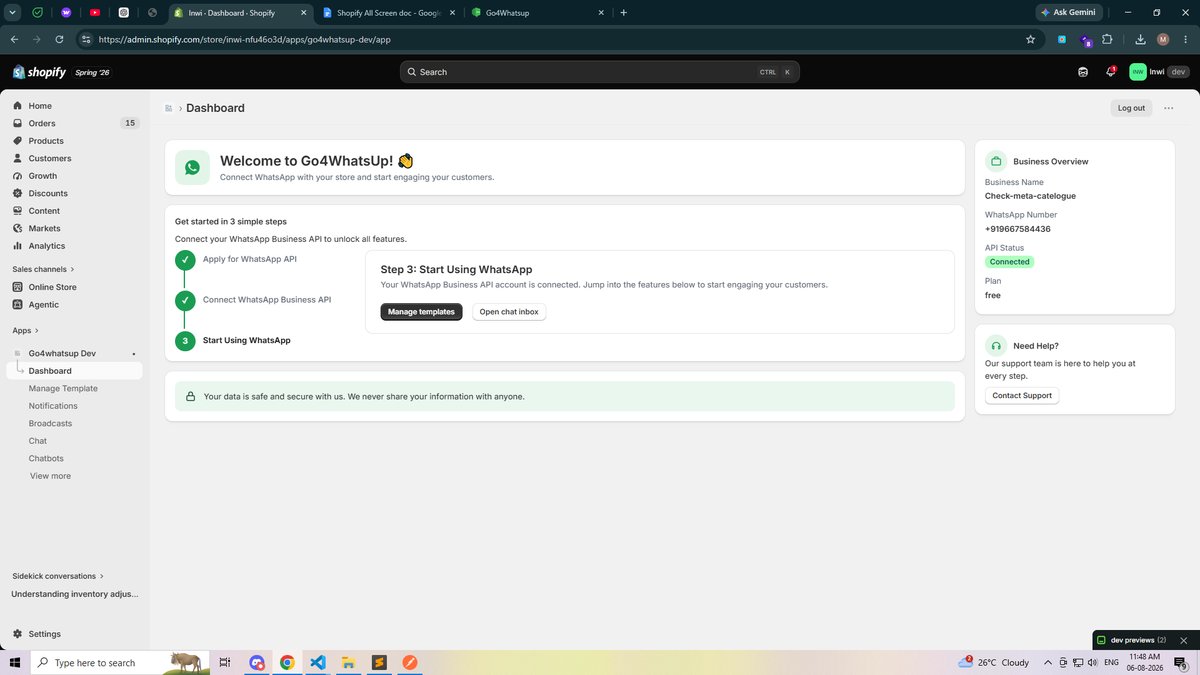Select the Connect WhatsApp Business API step
The height and width of the screenshot is (675, 1200).
(x=267, y=300)
